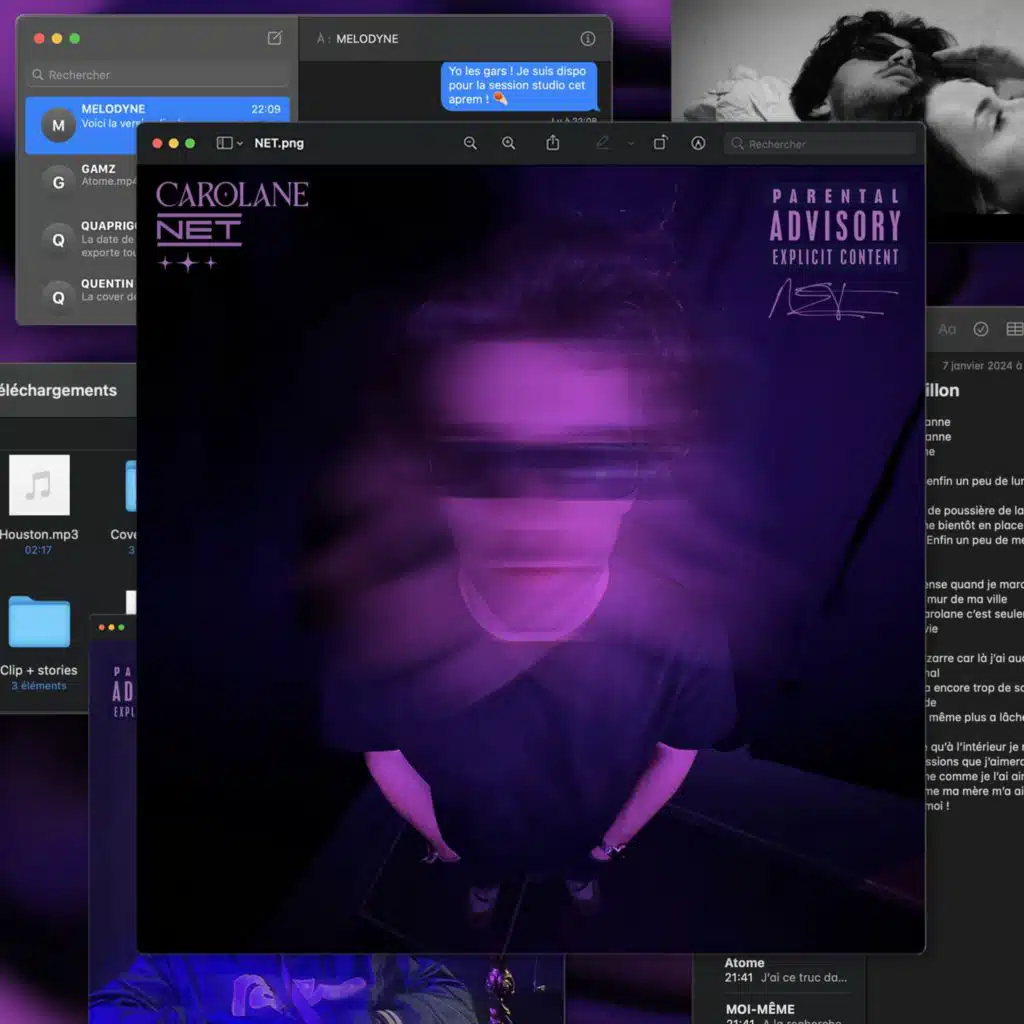Open the MELODYNE conversation info details
The image size is (1024, 1024).
point(588,39)
